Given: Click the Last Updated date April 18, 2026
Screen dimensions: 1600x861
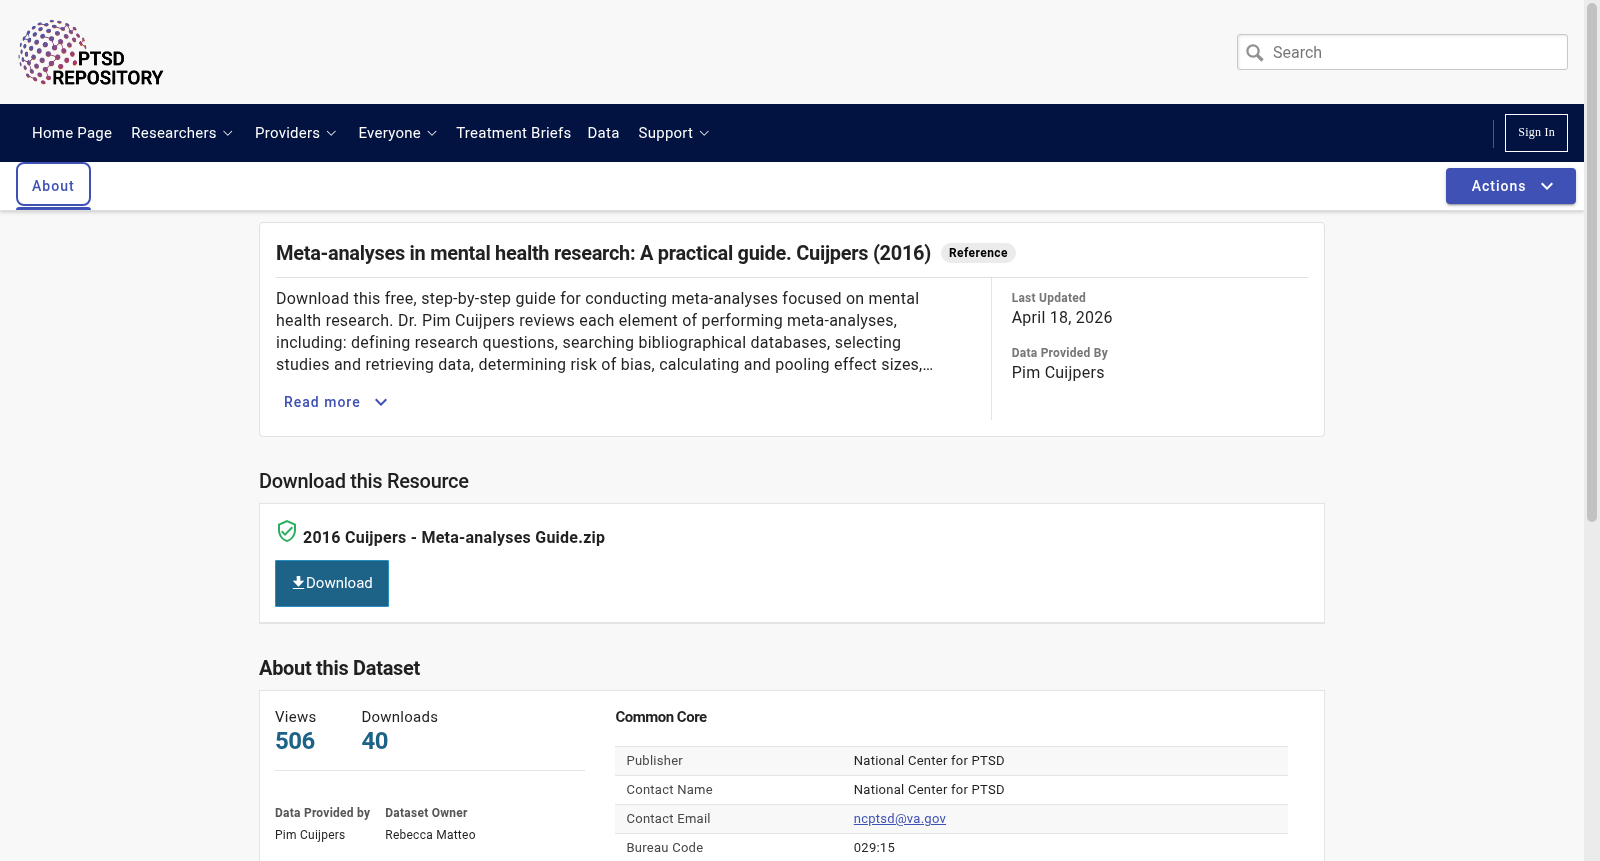Looking at the screenshot, I should click(1062, 317).
